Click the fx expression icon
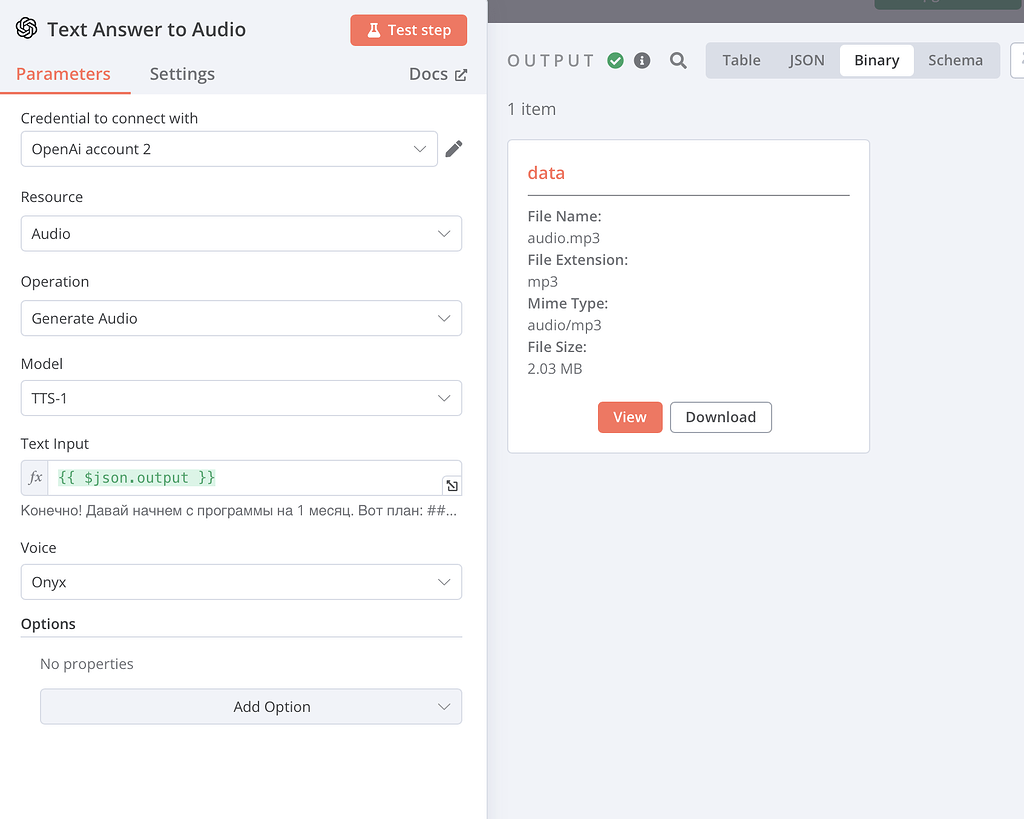 click(35, 478)
